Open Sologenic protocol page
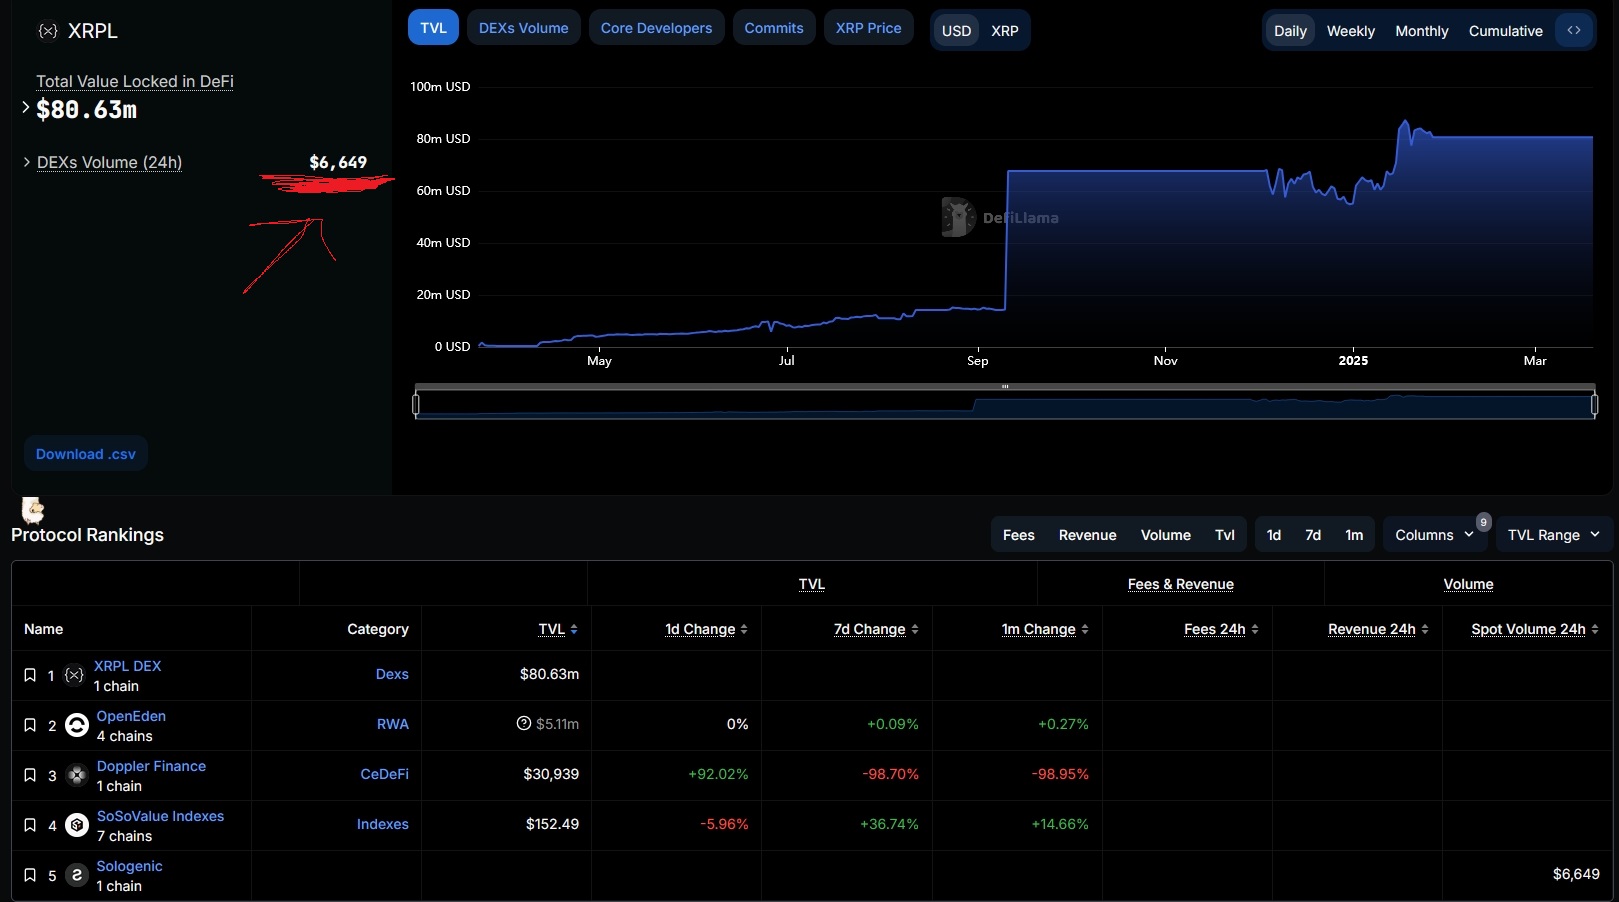The height and width of the screenshot is (902, 1619). click(129, 866)
